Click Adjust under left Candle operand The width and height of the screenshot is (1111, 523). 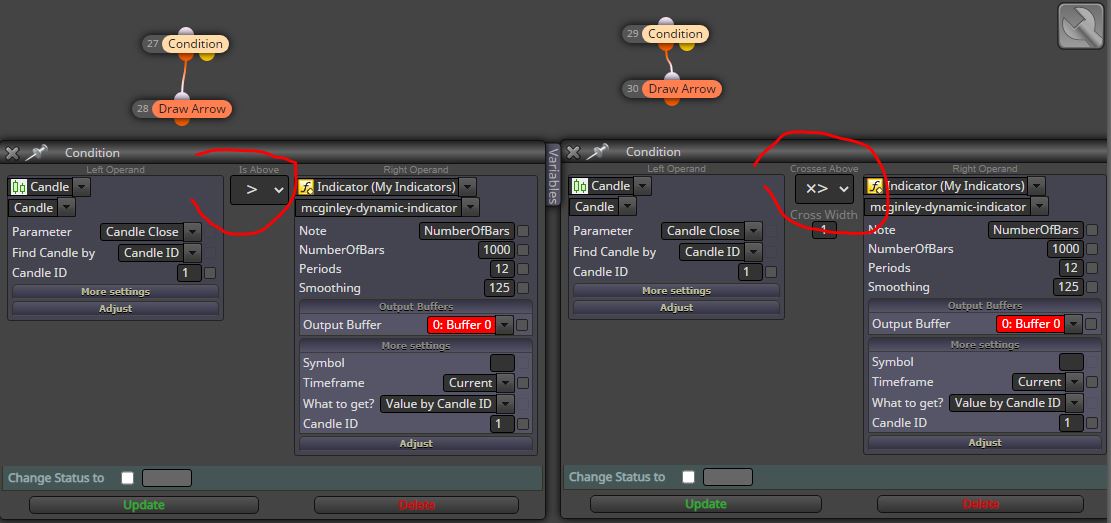click(115, 309)
